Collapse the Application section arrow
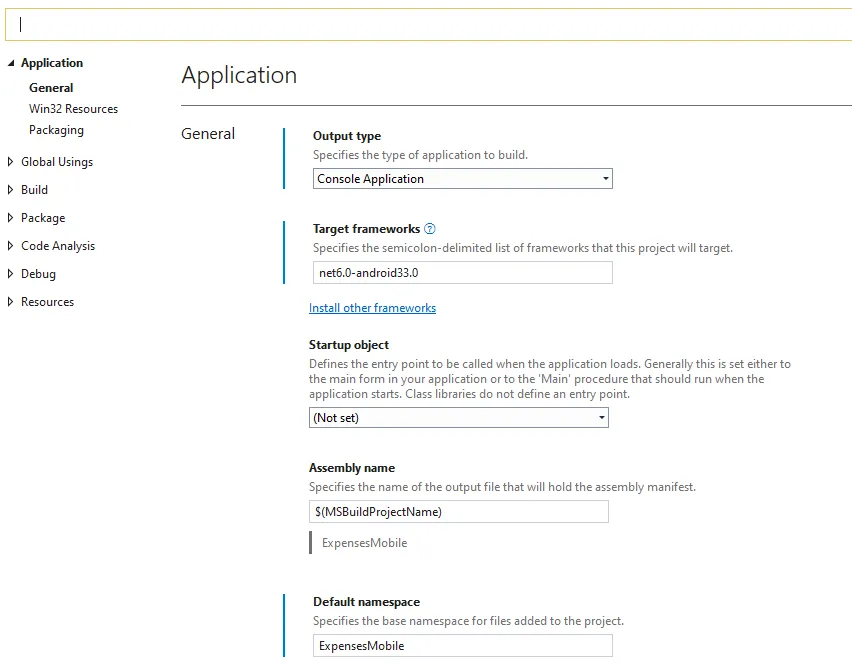The height and width of the screenshot is (668, 852). pos(11,63)
